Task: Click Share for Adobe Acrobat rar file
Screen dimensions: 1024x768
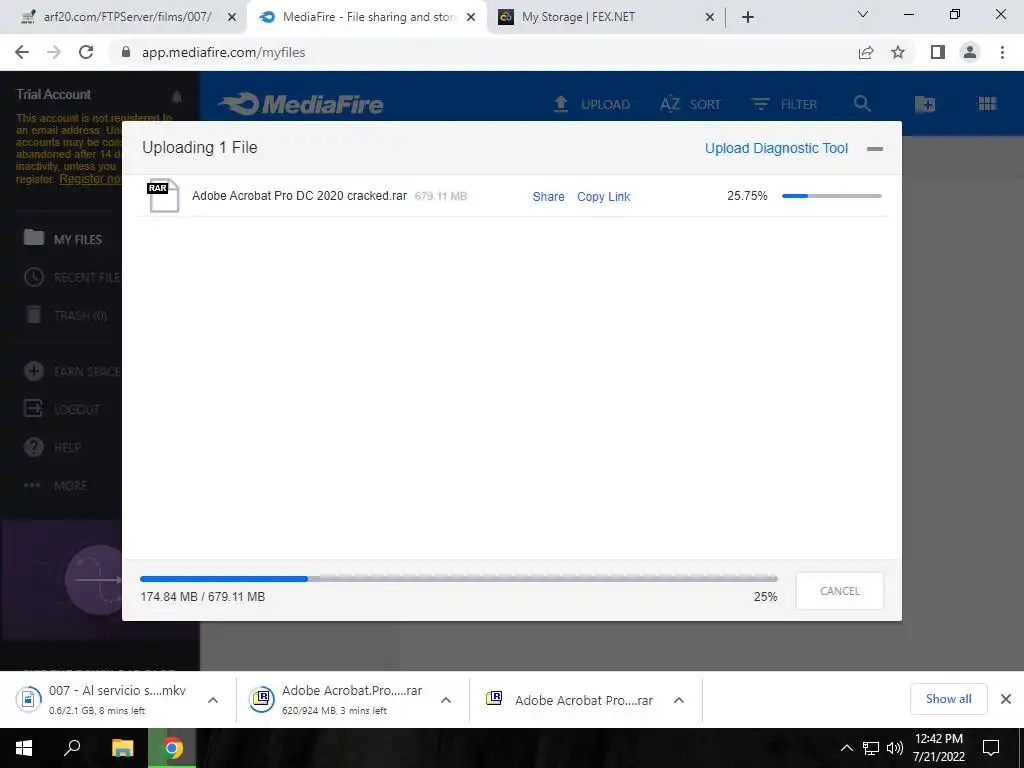Action: tap(548, 197)
